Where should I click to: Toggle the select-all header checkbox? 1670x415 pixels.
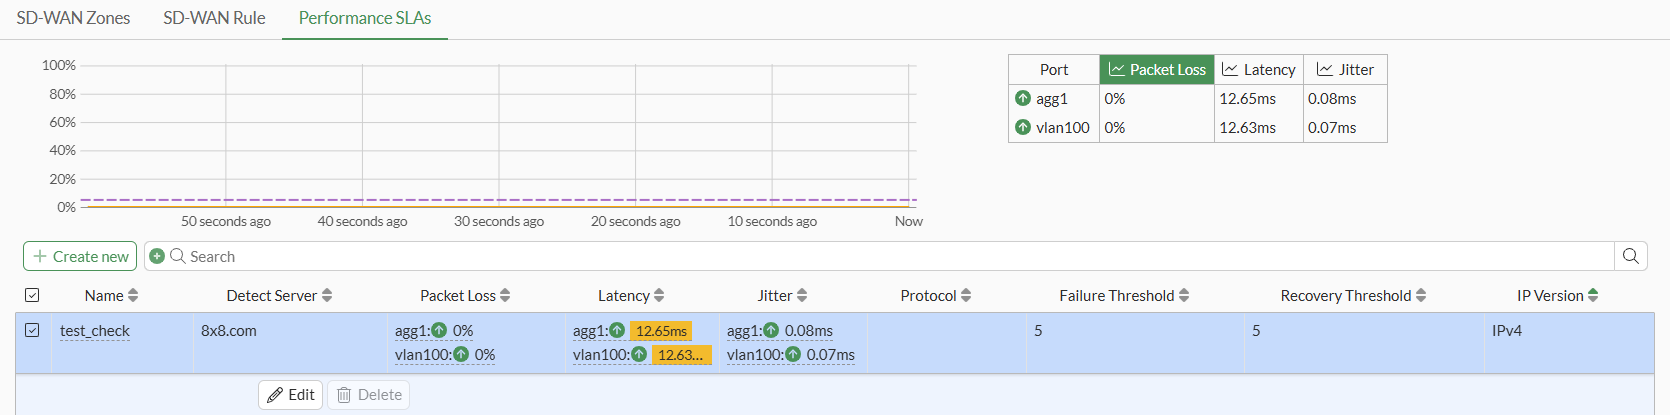tap(32, 295)
